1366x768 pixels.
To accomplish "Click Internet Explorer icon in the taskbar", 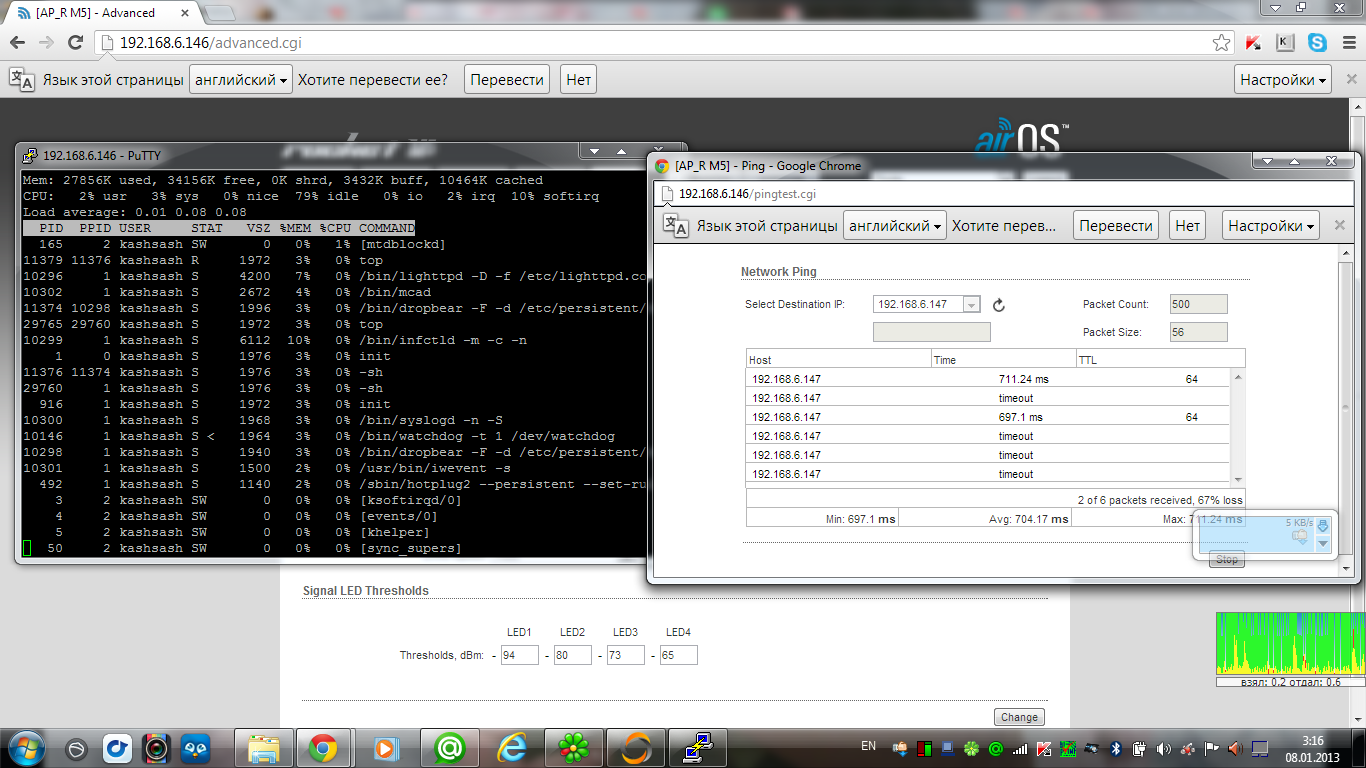I will (511, 747).
